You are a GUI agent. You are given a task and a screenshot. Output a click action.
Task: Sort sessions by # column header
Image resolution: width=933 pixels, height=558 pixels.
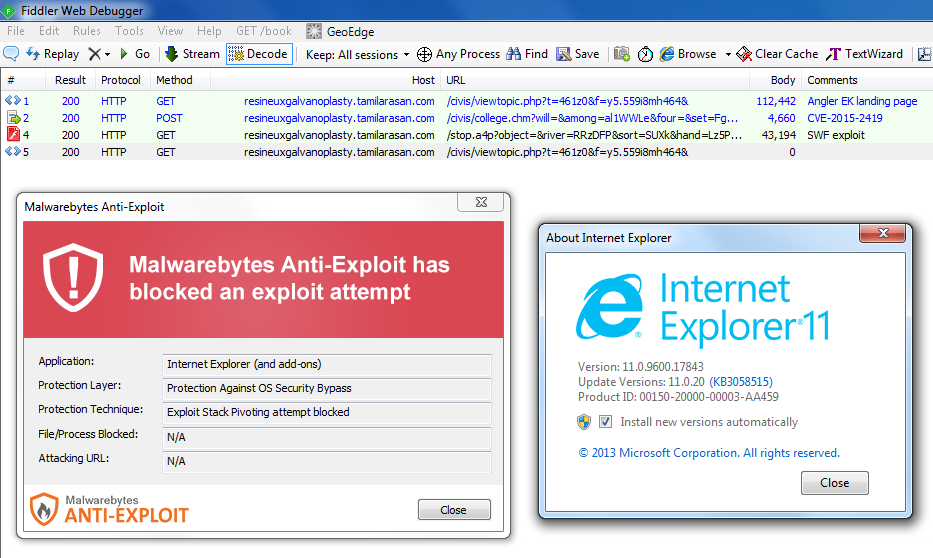(23, 80)
